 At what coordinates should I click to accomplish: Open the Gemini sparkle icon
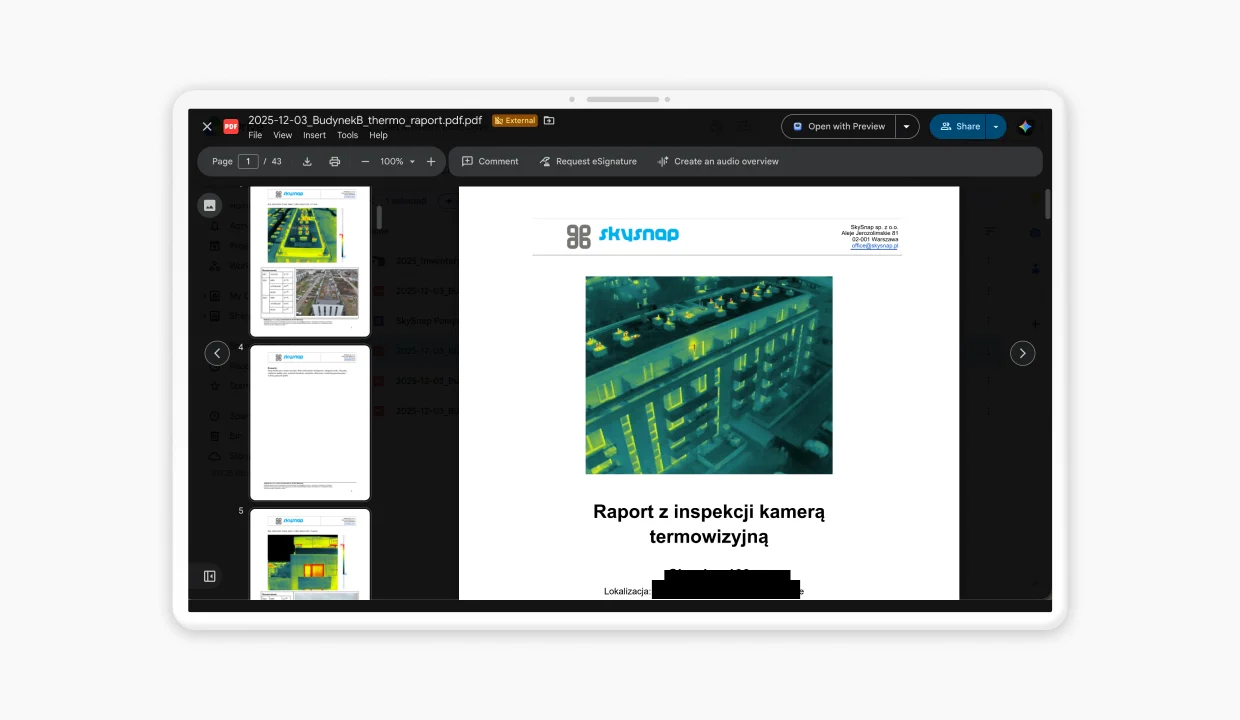pos(1025,127)
